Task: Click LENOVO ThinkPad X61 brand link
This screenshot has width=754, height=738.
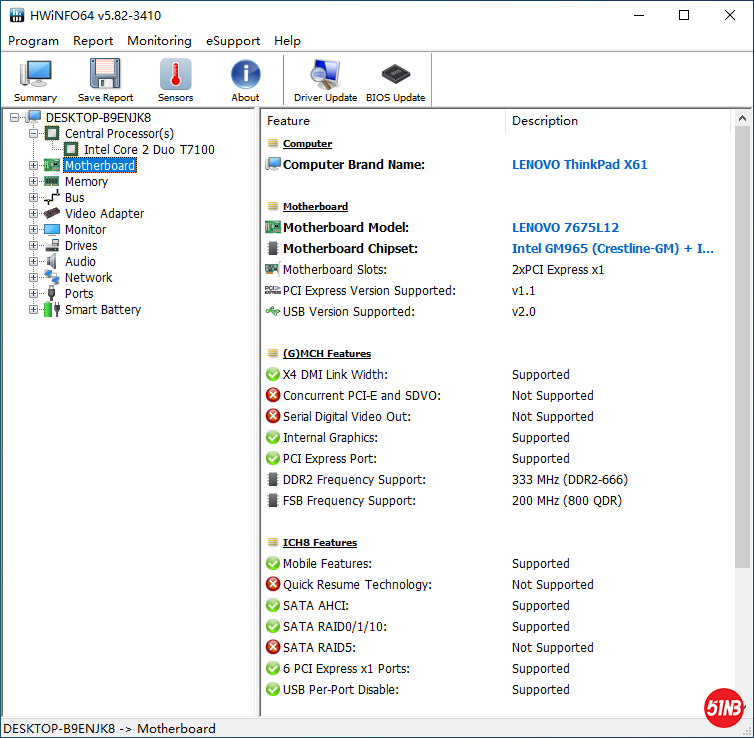Action: (579, 165)
